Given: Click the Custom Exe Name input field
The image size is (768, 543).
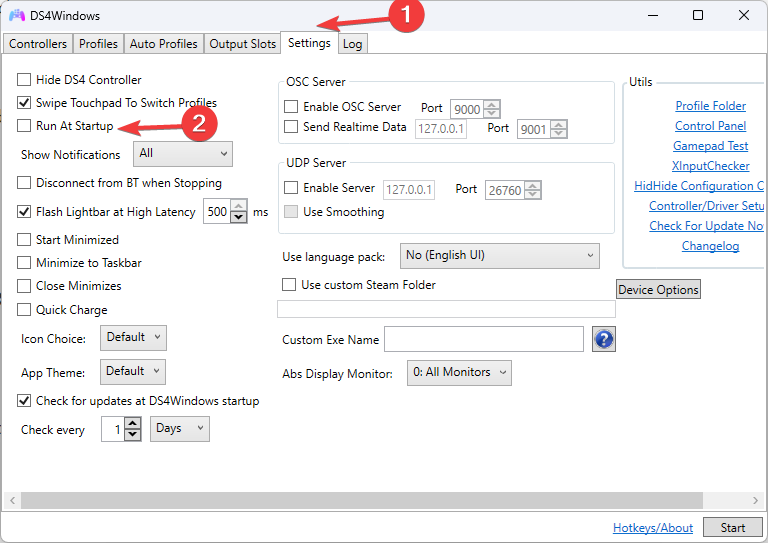Looking at the screenshot, I should (484, 339).
